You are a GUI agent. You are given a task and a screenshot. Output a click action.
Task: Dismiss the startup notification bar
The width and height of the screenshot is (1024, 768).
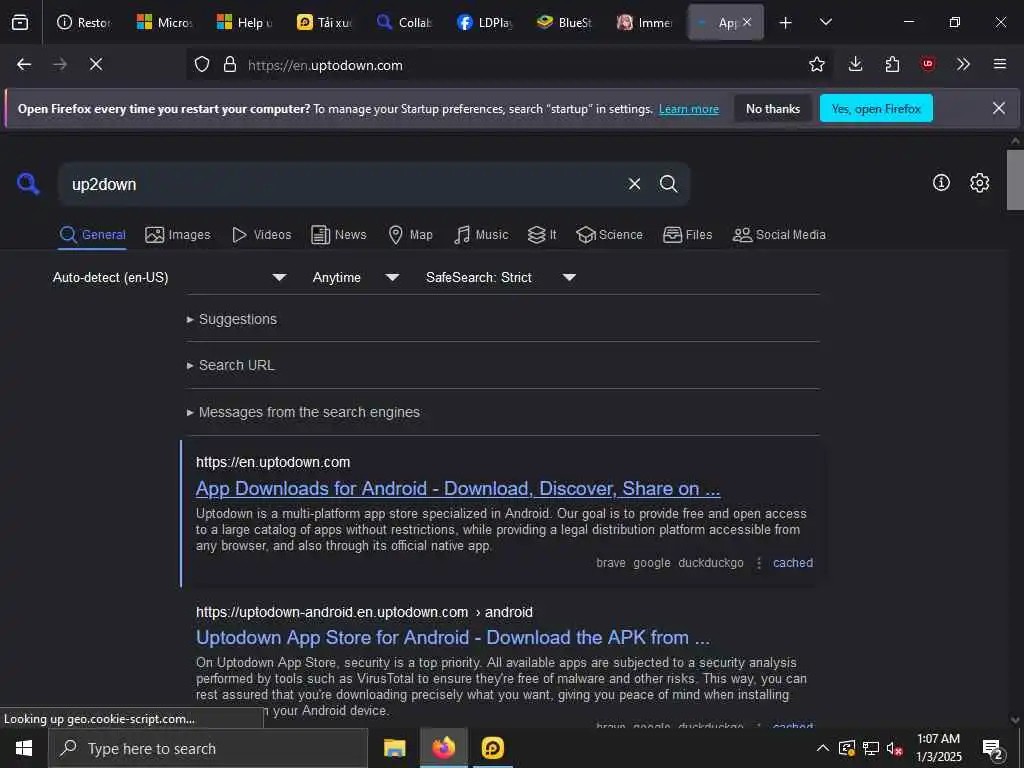(999, 108)
